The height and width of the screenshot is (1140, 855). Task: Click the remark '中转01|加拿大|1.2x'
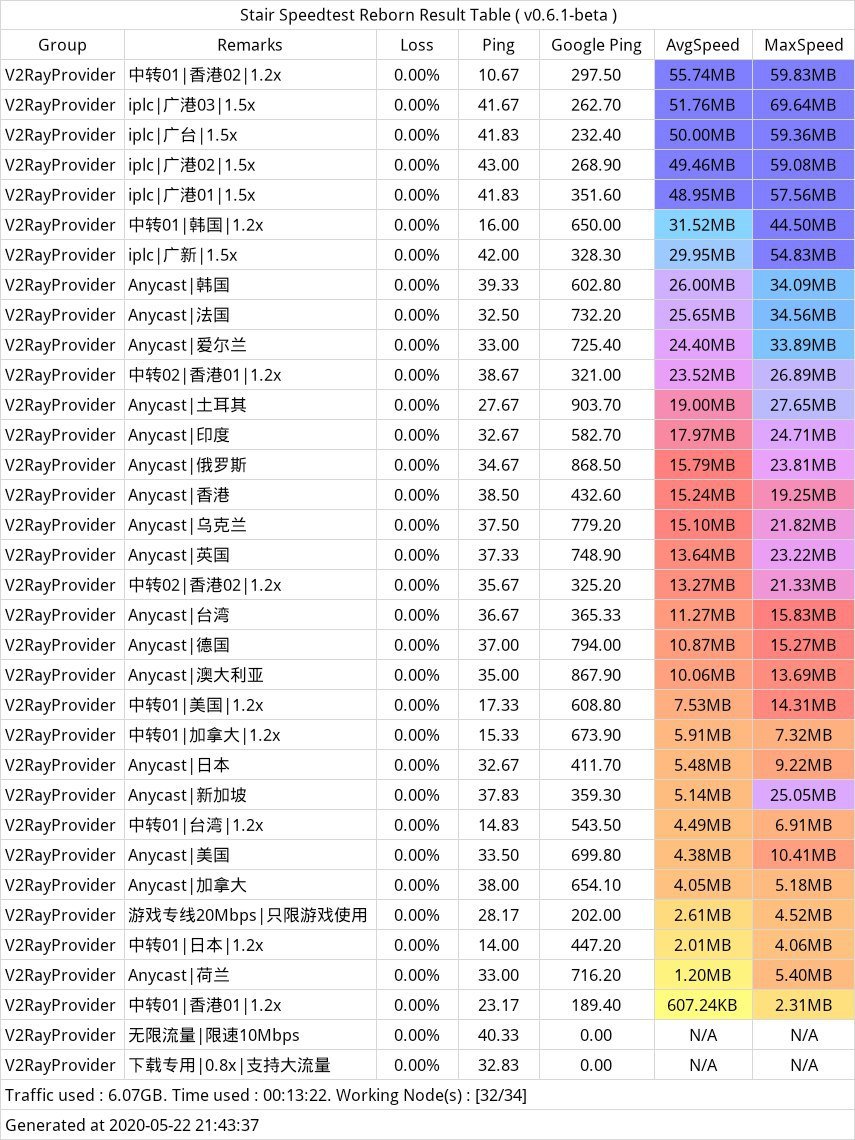click(x=205, y=735)
